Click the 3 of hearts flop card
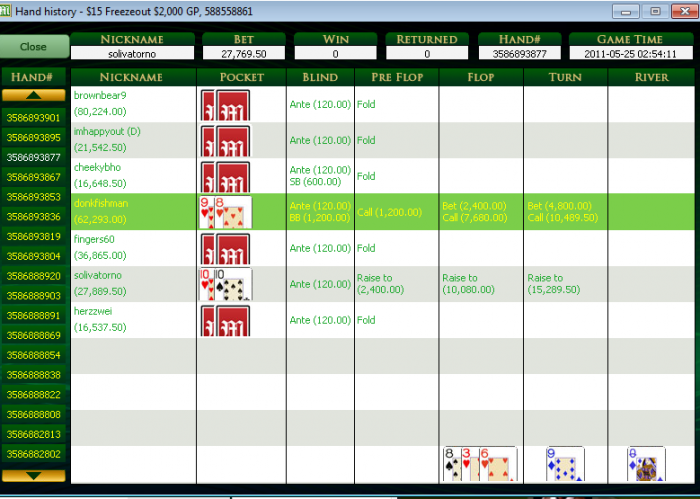The height and width of the screenshot is (499, 700). [470, 464]
